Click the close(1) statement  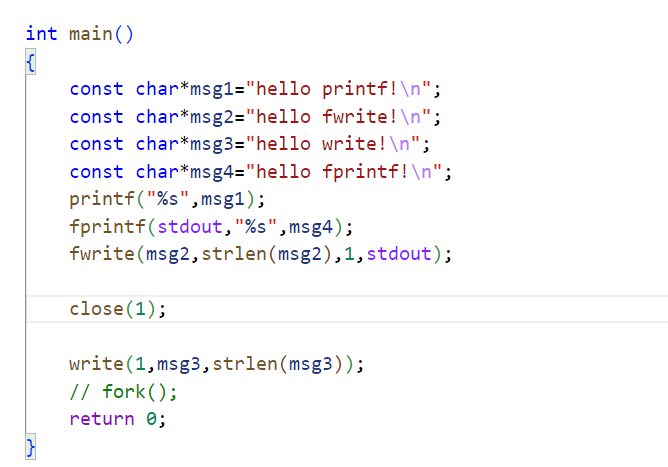[x=118, y=309]
